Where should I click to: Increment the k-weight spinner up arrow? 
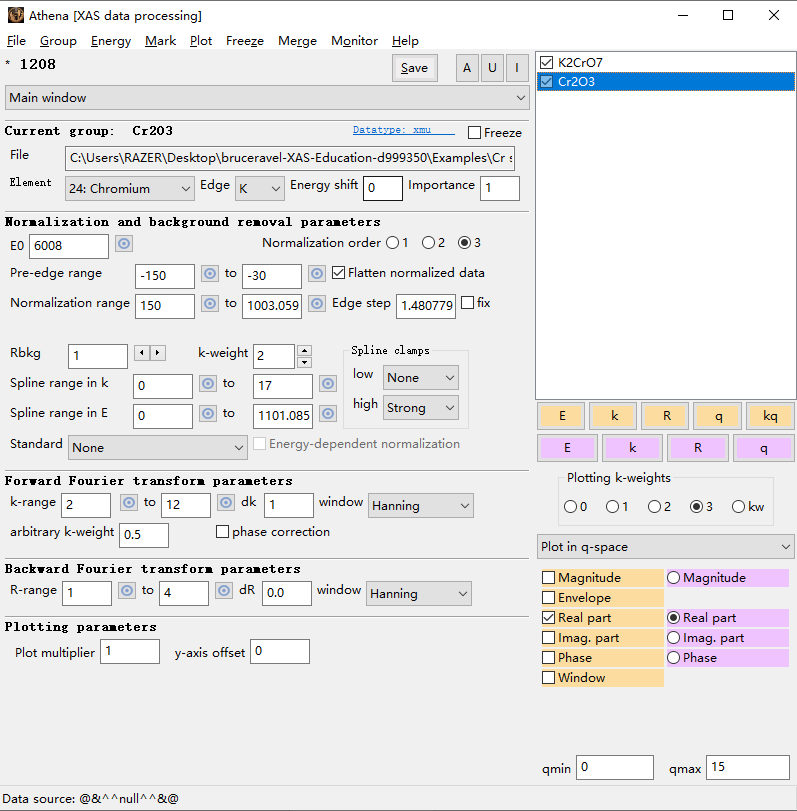(305, 350)
